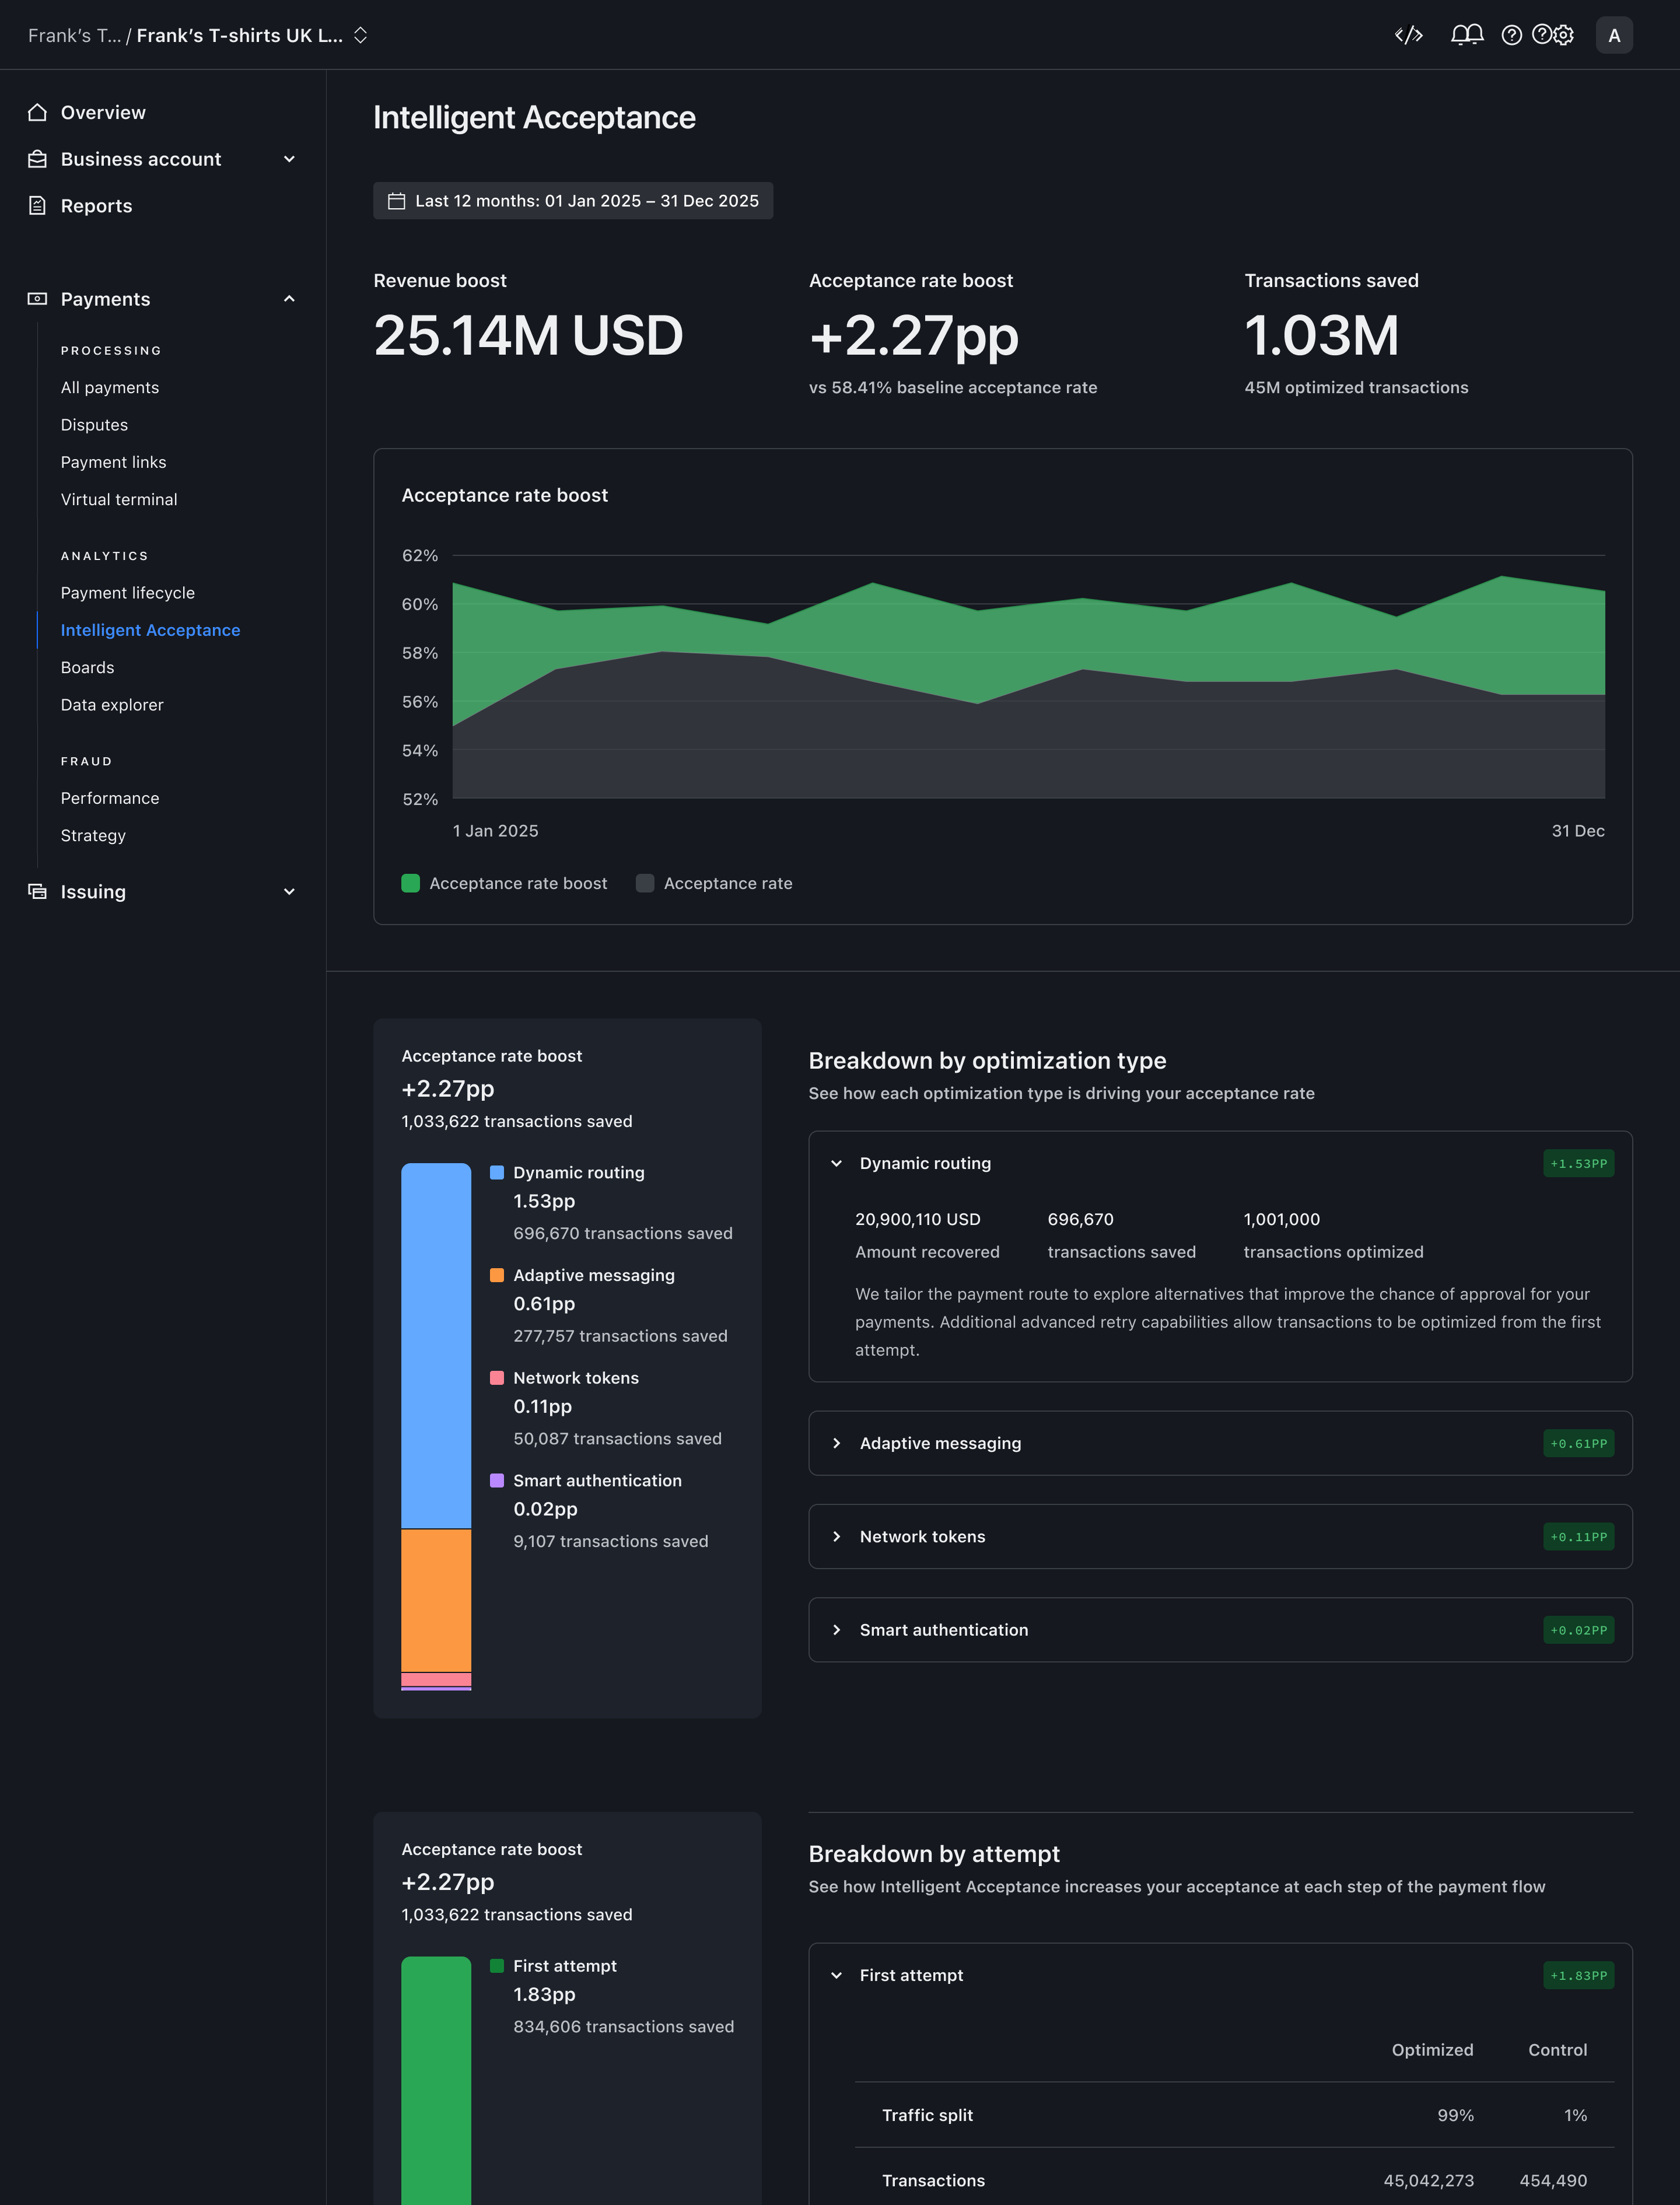Click the blue Dynamic routing legend swatch

point(497,1172)
